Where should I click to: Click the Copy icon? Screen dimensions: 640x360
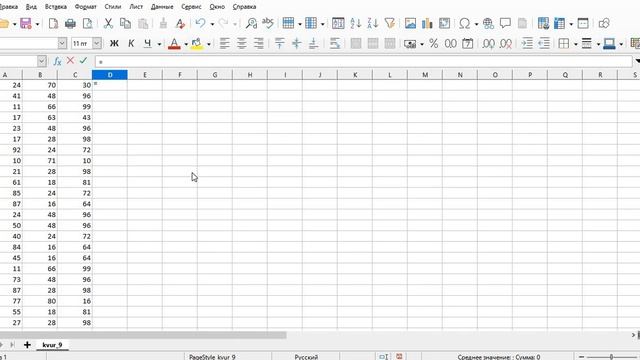click(x=125, y=23)
